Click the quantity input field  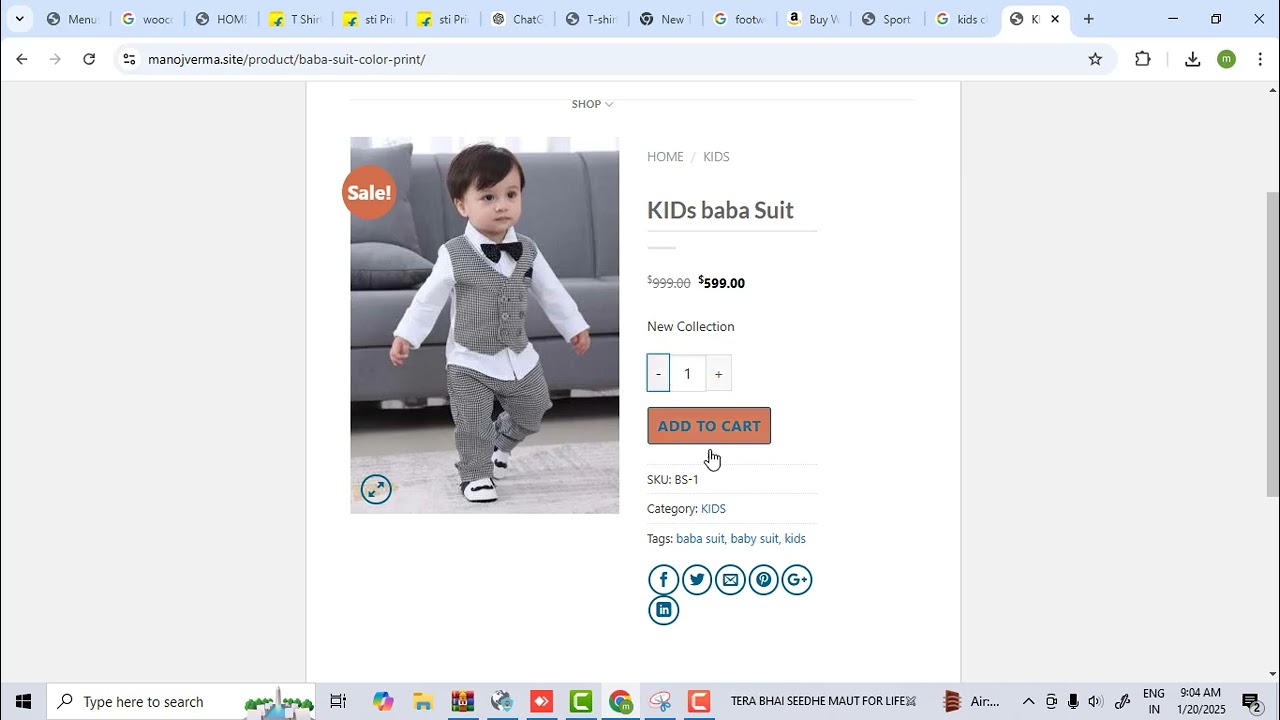(687, 373)
